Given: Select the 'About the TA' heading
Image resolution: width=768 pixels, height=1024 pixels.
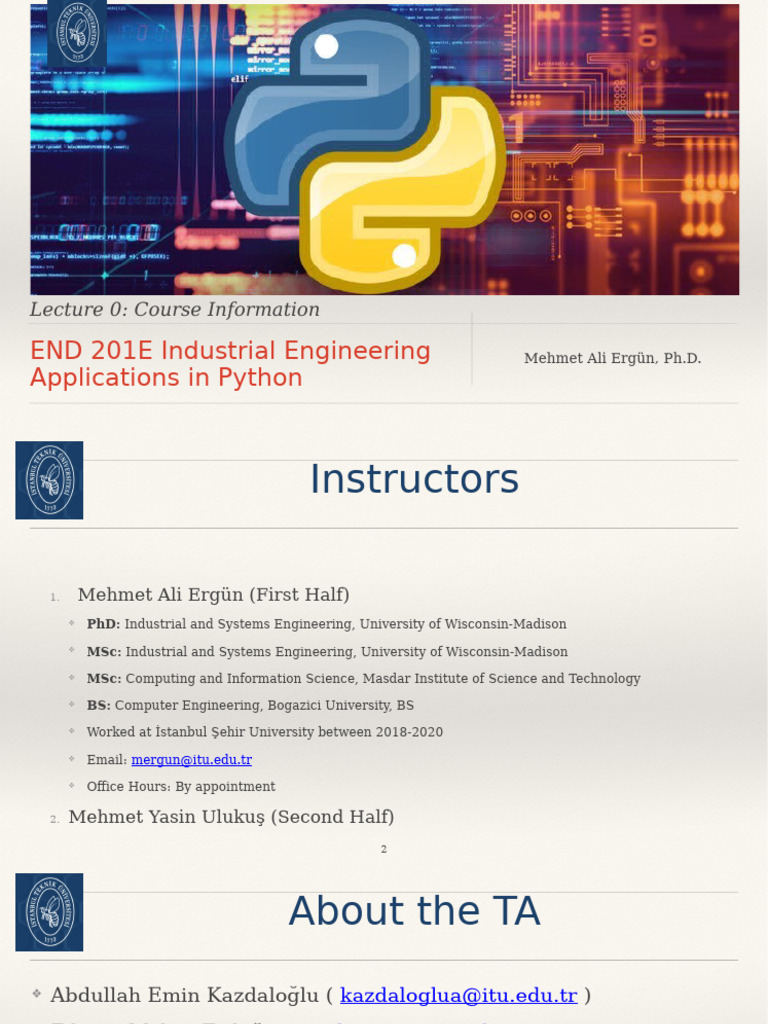Looking at the screenshot, I should click(415, 910).
